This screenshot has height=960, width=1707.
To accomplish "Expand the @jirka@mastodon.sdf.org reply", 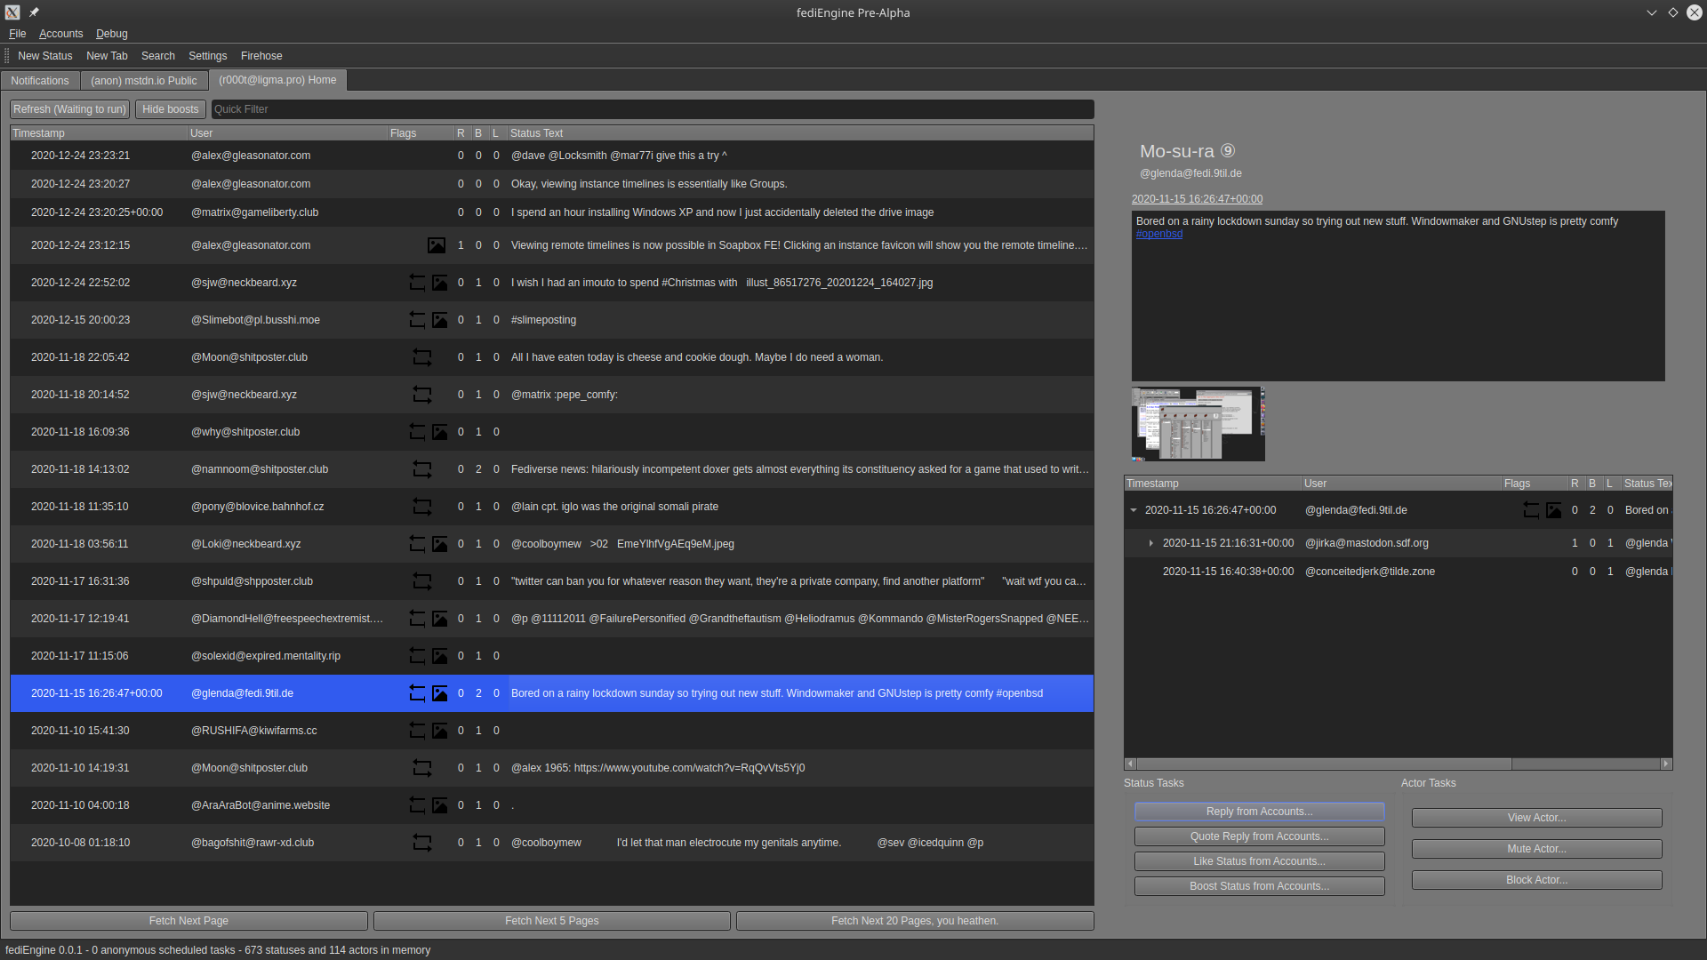I will (x=1151, y=543).
